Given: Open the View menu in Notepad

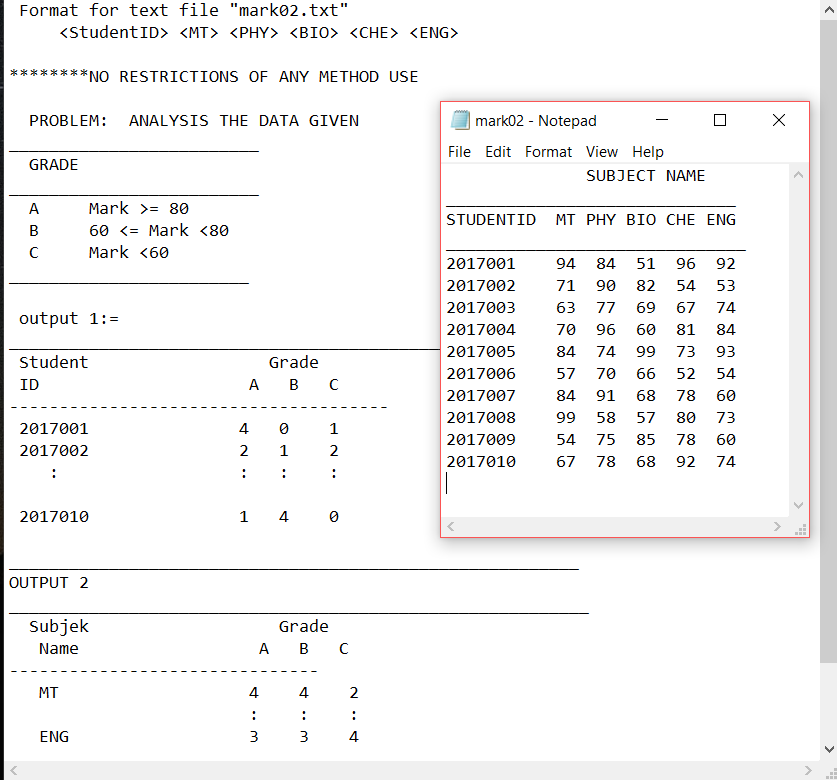Looking at the screenshot, I should click(x=601, y=152).
